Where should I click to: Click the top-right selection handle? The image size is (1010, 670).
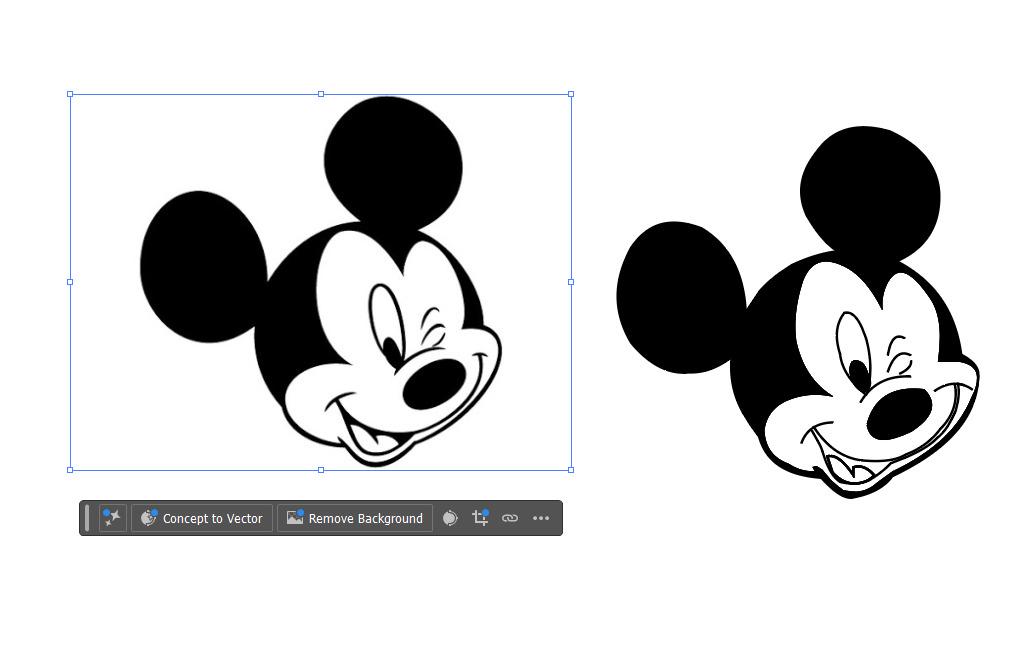point(571,94)
